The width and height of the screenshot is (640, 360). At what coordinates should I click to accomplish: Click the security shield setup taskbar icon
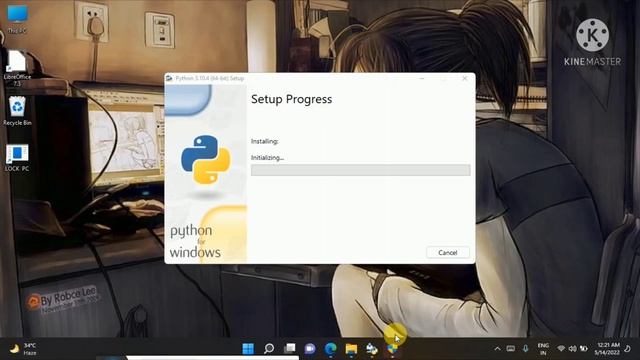[x=392, y=349]
